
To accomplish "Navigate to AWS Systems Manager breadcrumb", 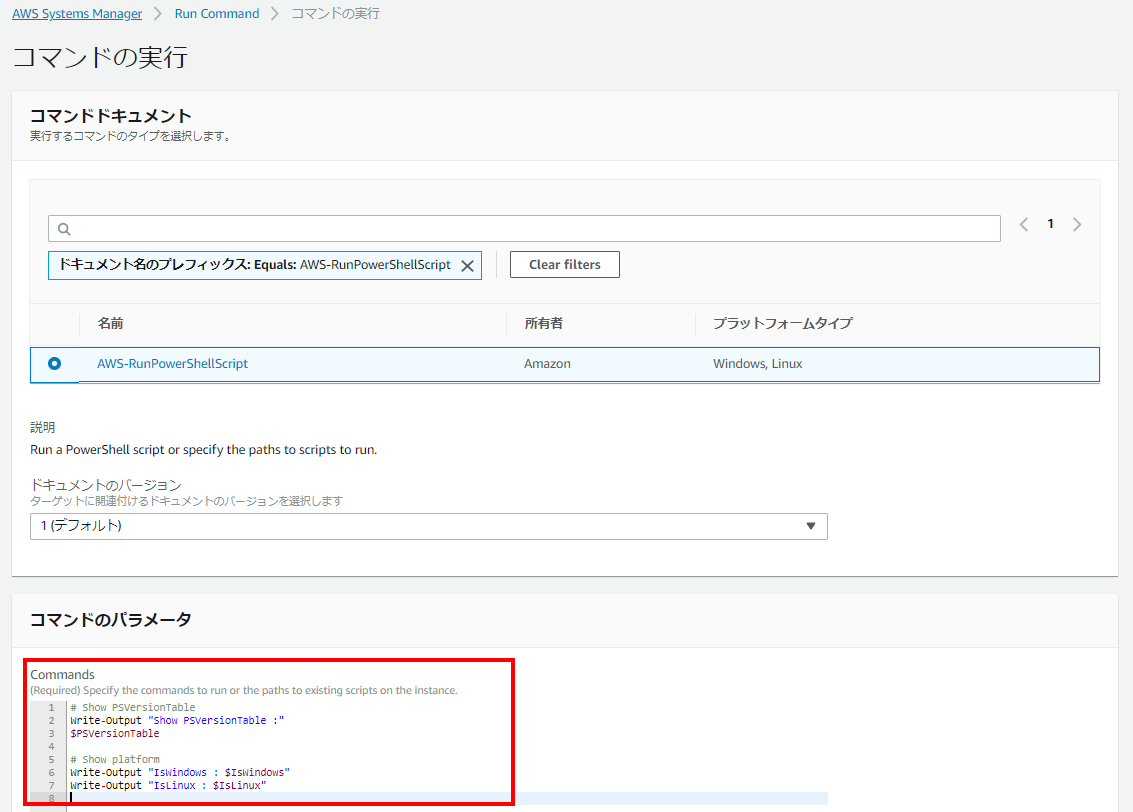I will pyautogui.click(x=77, y=13).
